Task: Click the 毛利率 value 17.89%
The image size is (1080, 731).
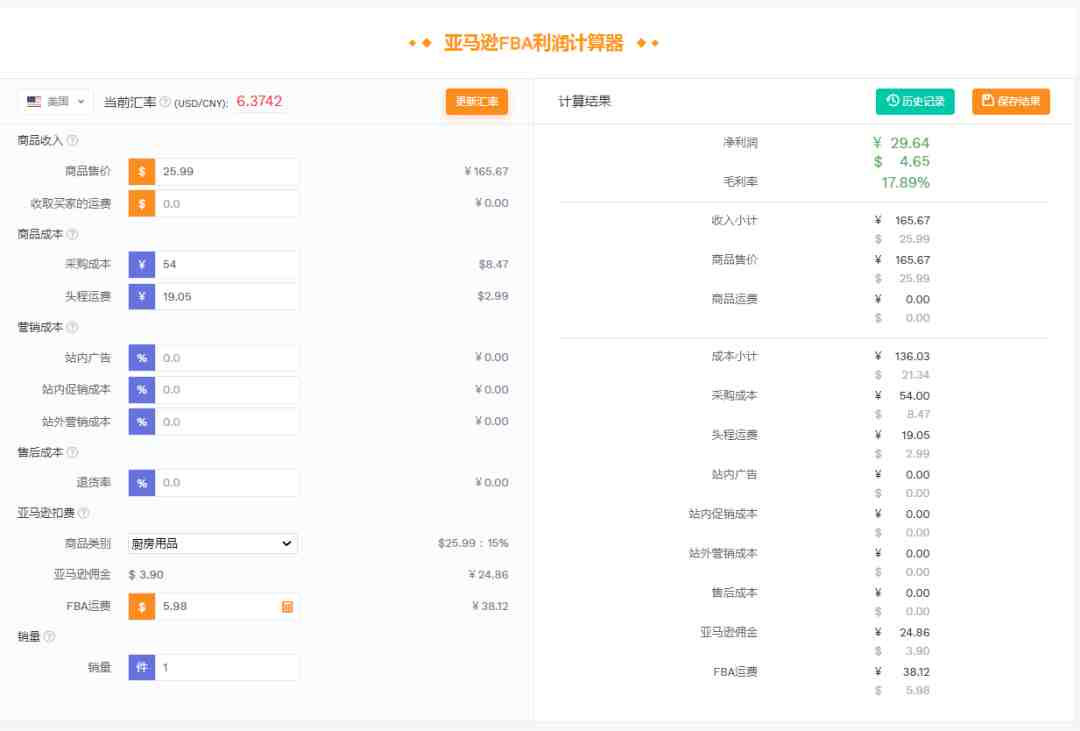Action: pos(905,183)
